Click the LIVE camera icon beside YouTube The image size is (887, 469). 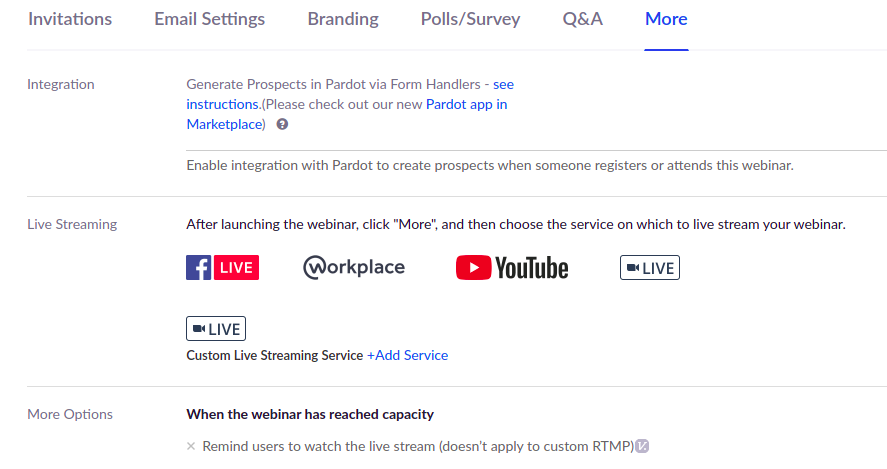pyautogui.click(x=650, y=268)
